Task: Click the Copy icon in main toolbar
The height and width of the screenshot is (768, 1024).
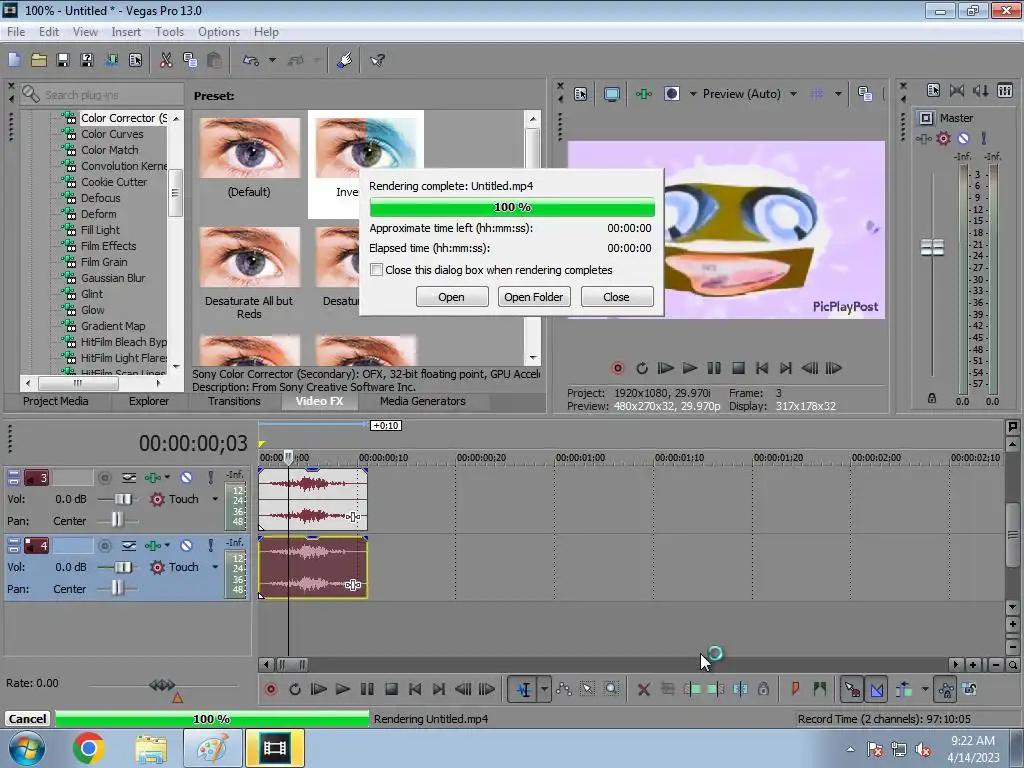Action: [190, 60]
